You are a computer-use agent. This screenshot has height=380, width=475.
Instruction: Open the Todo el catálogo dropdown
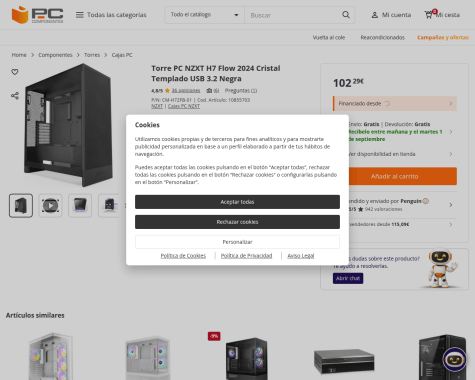point(204,15)
